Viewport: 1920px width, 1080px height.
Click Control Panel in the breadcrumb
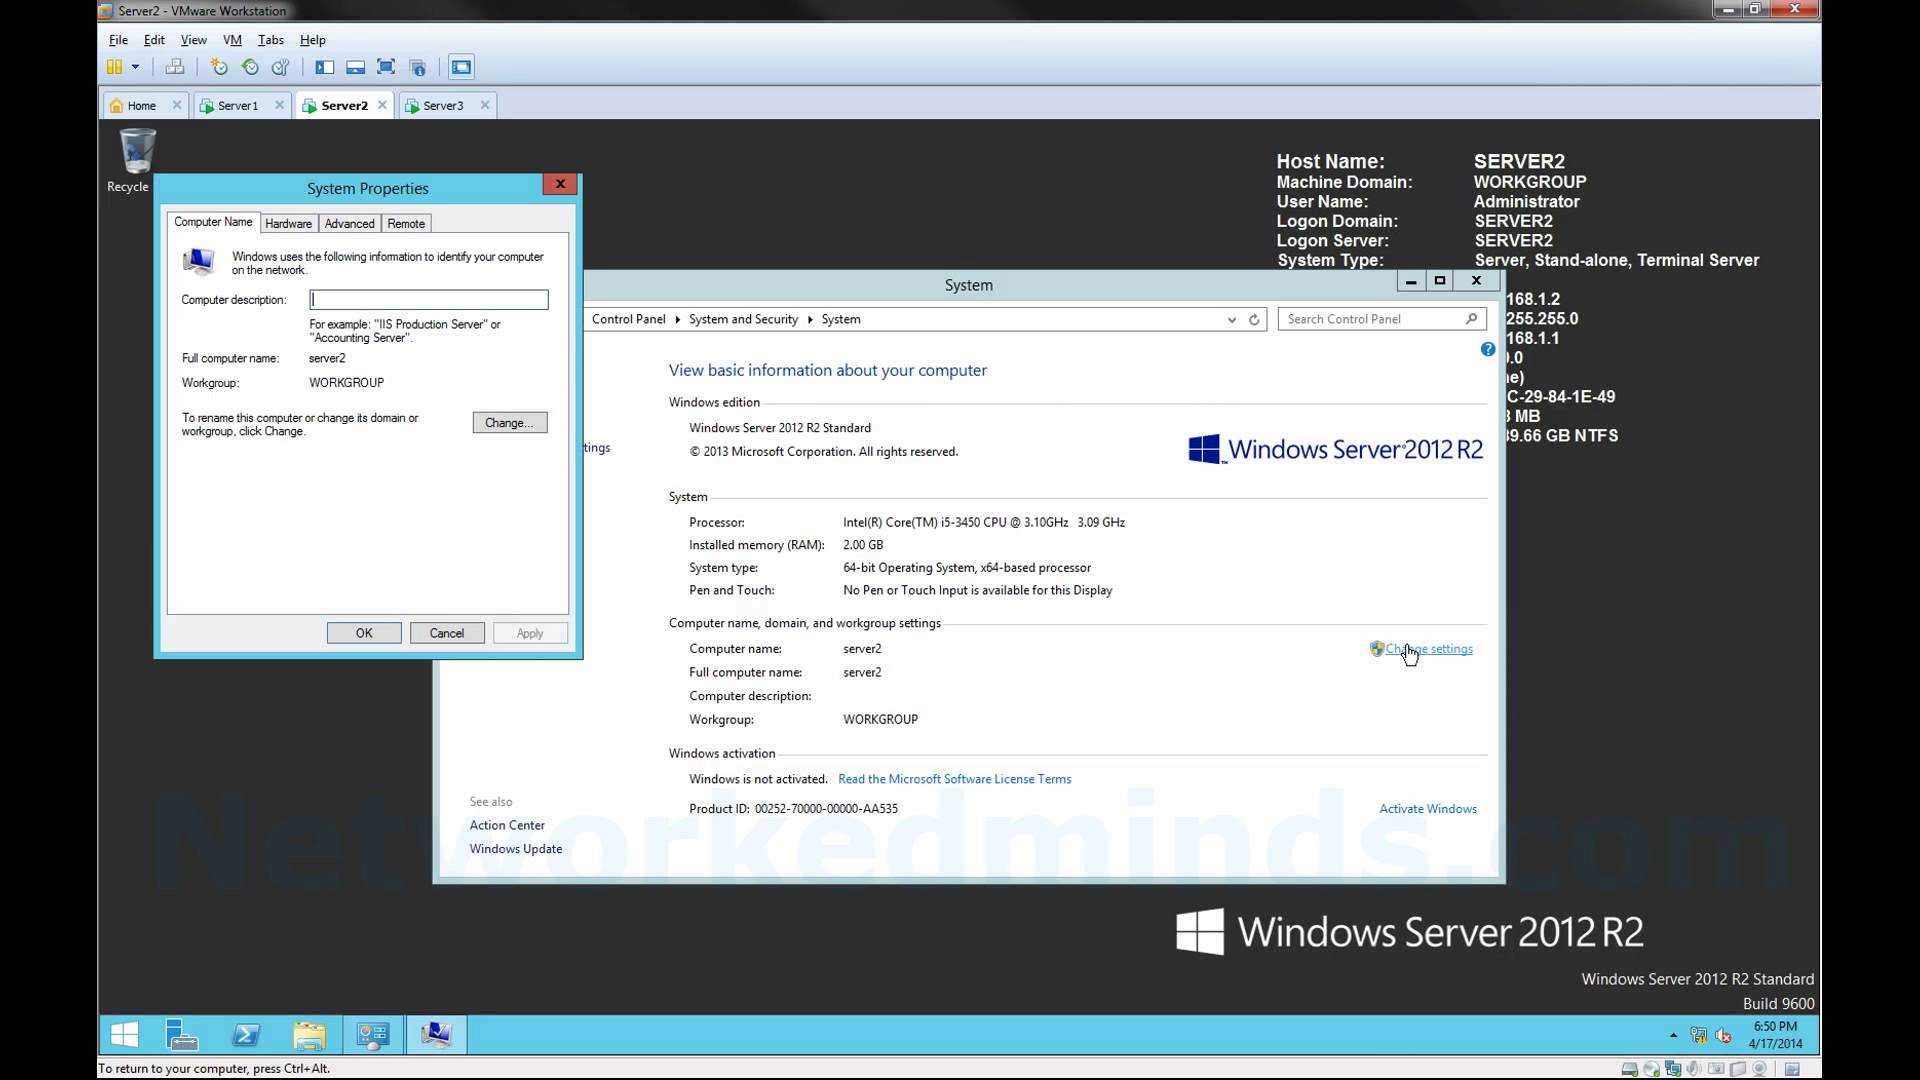pyautogui.click(x=628, y=319)
